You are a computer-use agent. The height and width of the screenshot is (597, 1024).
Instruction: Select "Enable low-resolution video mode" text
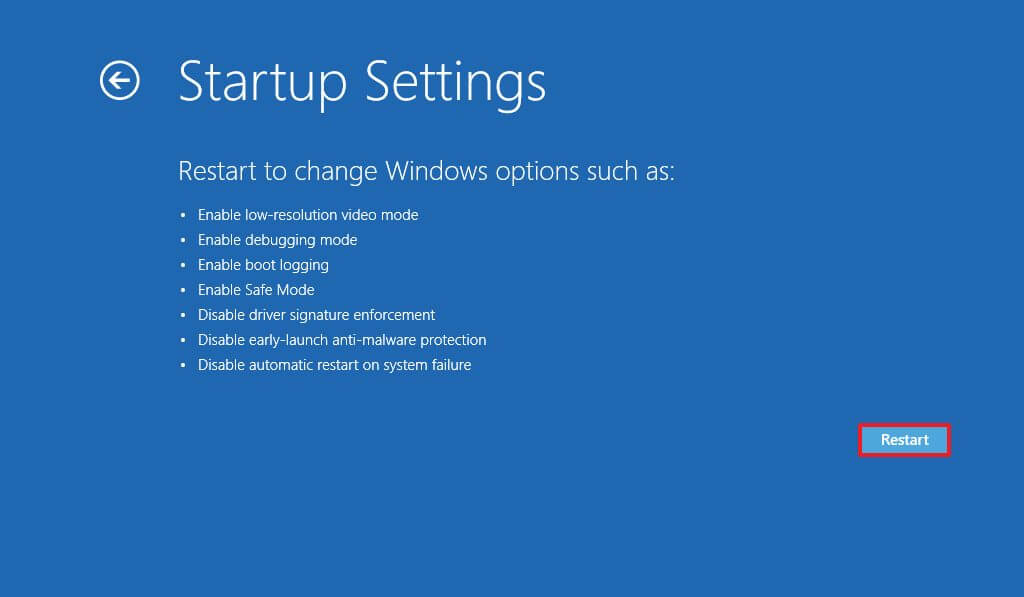point(308,215)
